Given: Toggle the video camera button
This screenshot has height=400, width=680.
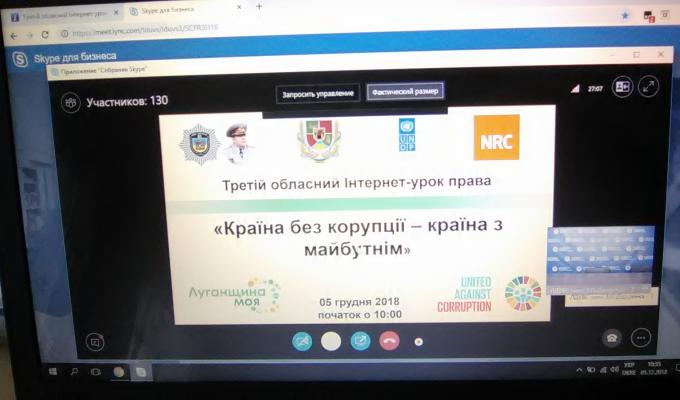Looking at the screenshot, I should (x=302, y=342).
